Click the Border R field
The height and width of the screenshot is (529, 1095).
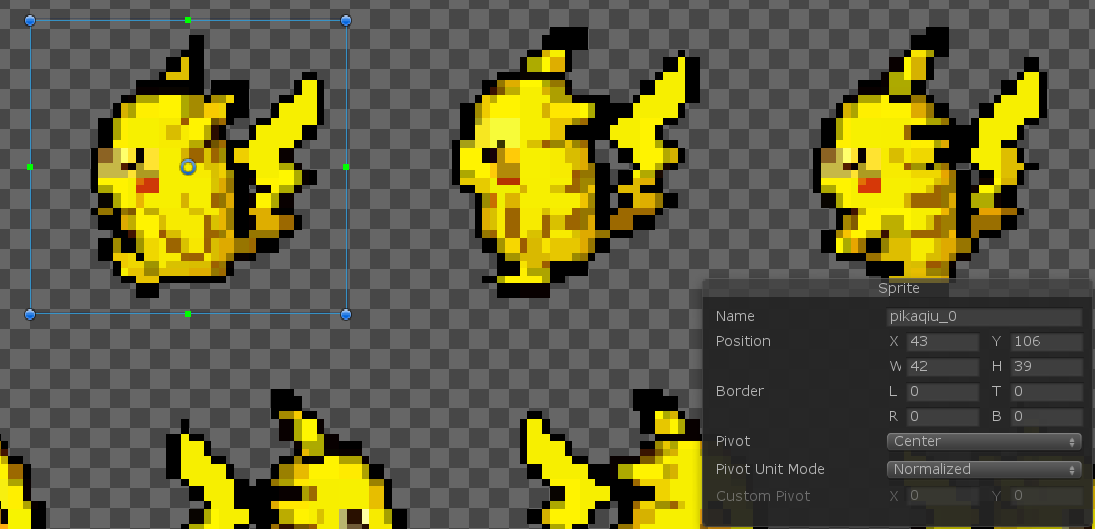(942, 417)
